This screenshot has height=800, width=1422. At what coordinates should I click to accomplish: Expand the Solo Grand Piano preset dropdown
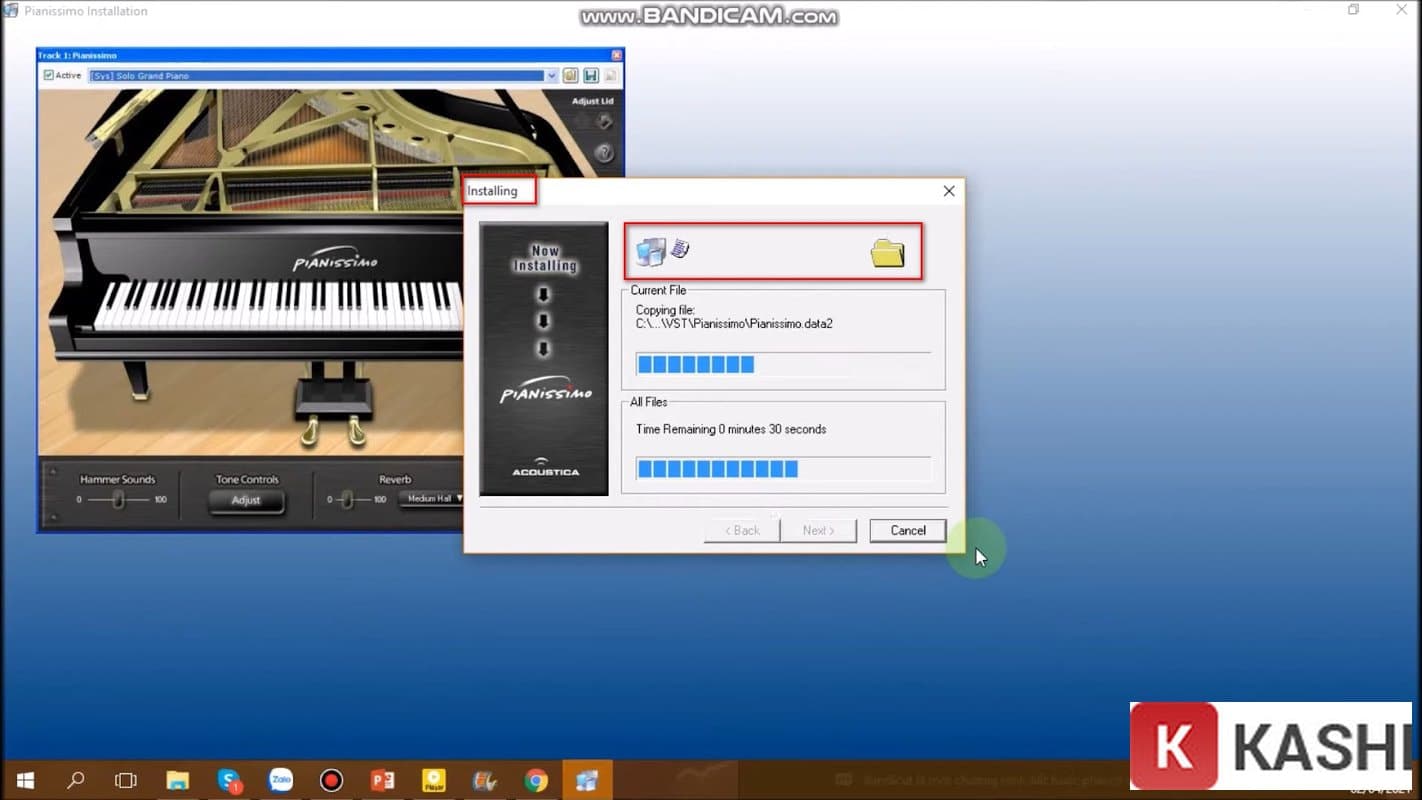[x=551, y=76]
